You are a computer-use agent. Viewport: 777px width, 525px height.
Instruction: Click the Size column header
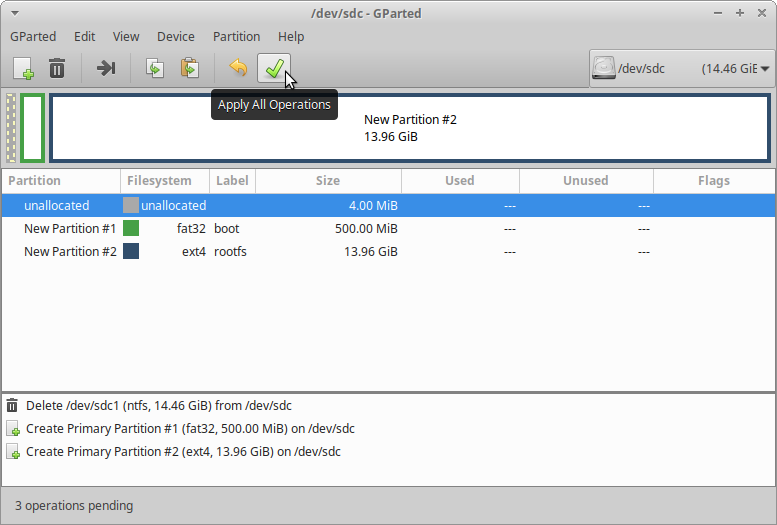pyautogui.click(x=328, y=181)
